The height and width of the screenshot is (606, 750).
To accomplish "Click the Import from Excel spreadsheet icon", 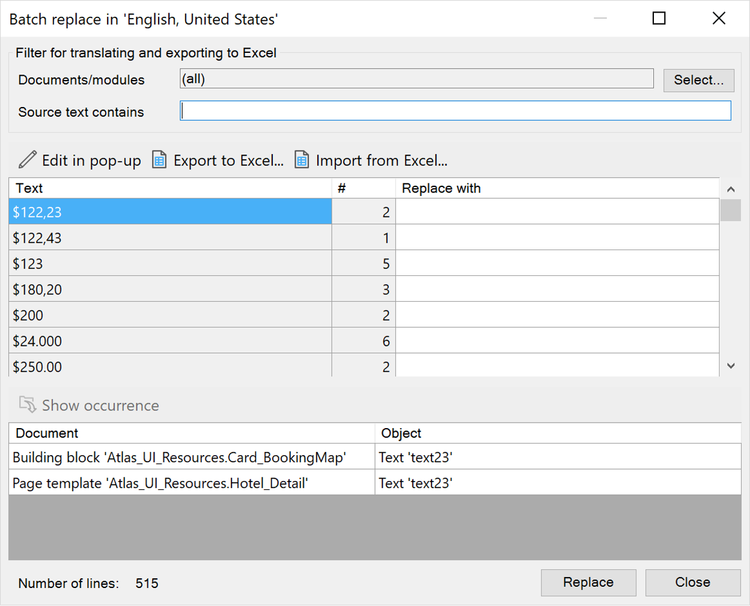I will [x=301, y=160].
